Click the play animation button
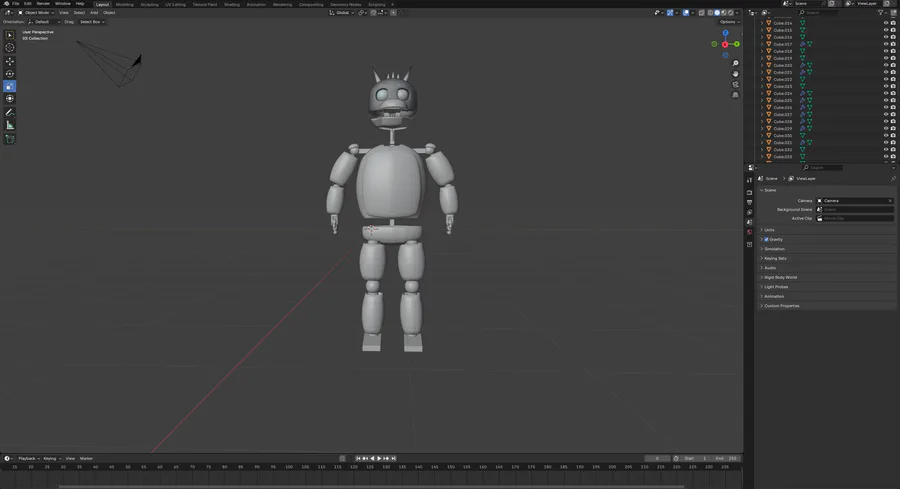This screenshot has height=489, width=900. click(379, 459)
